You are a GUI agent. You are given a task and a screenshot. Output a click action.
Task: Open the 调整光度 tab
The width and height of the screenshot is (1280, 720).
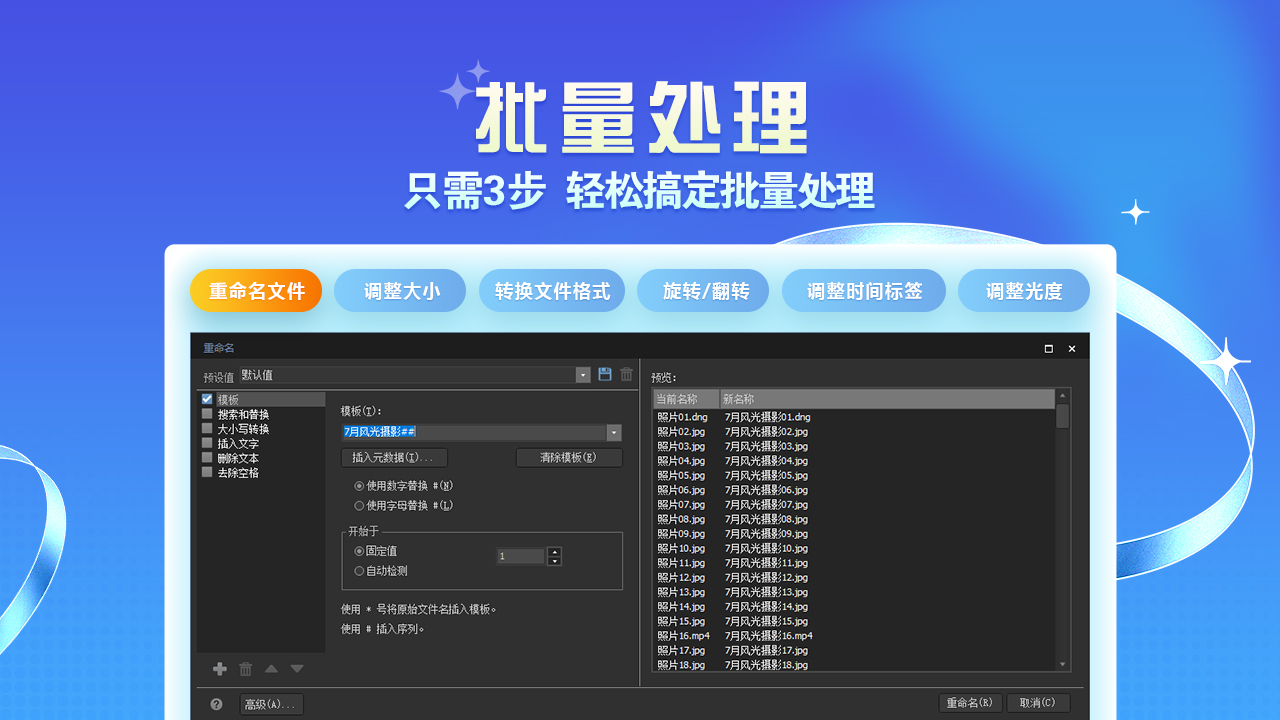[x=1024, y=290]
